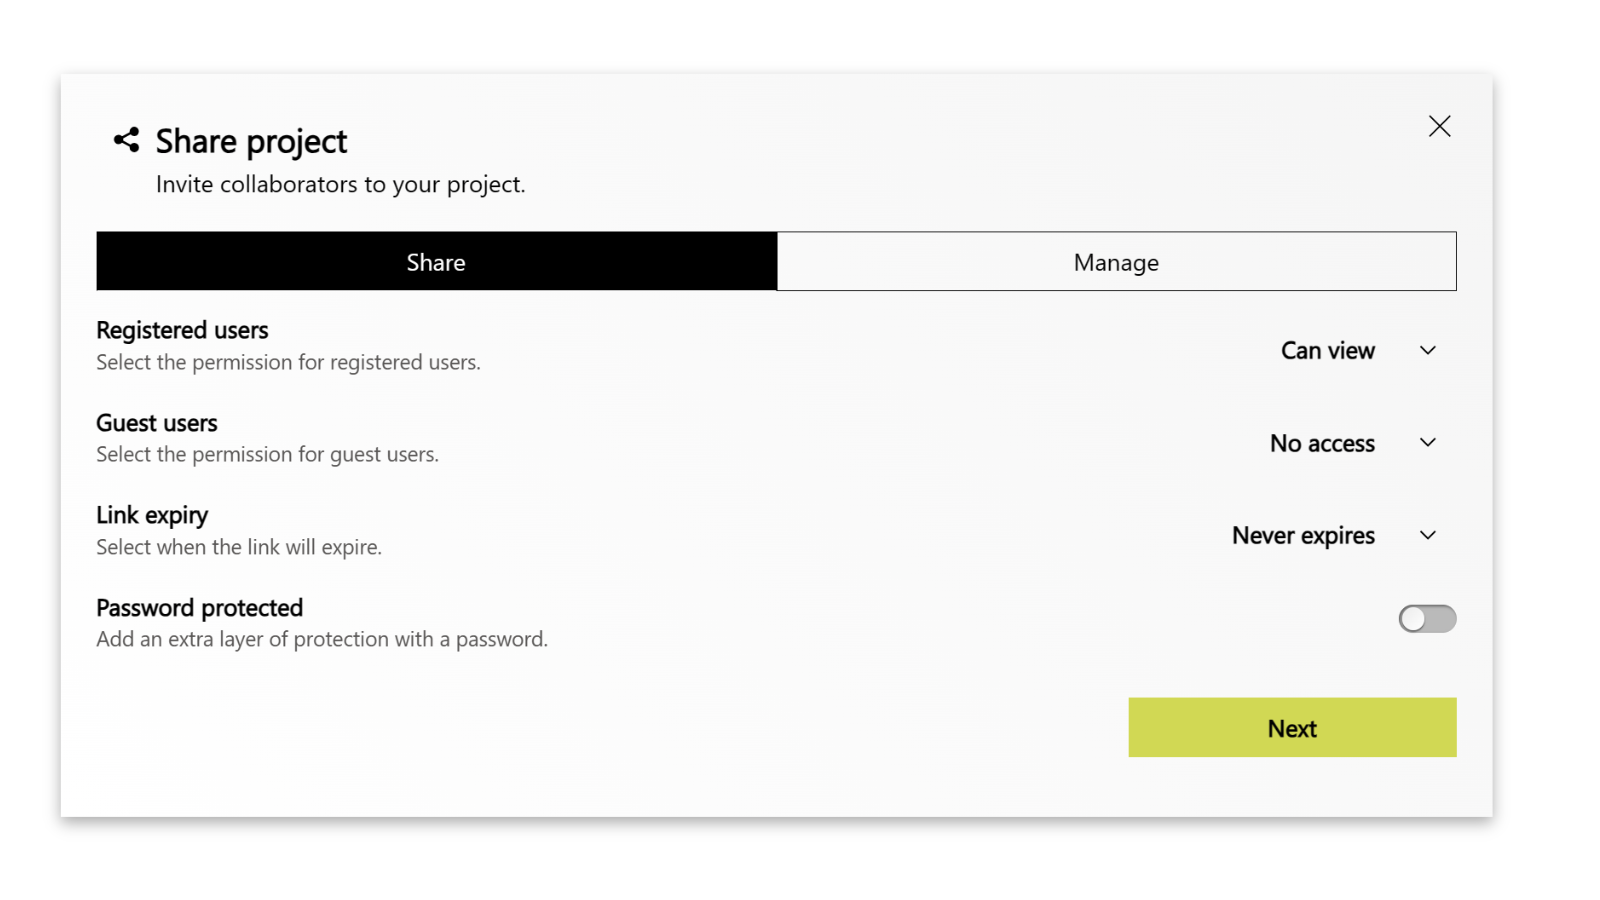Click the Share project dialog title
Screen dimensions: 1600x900
click(250, 141)
